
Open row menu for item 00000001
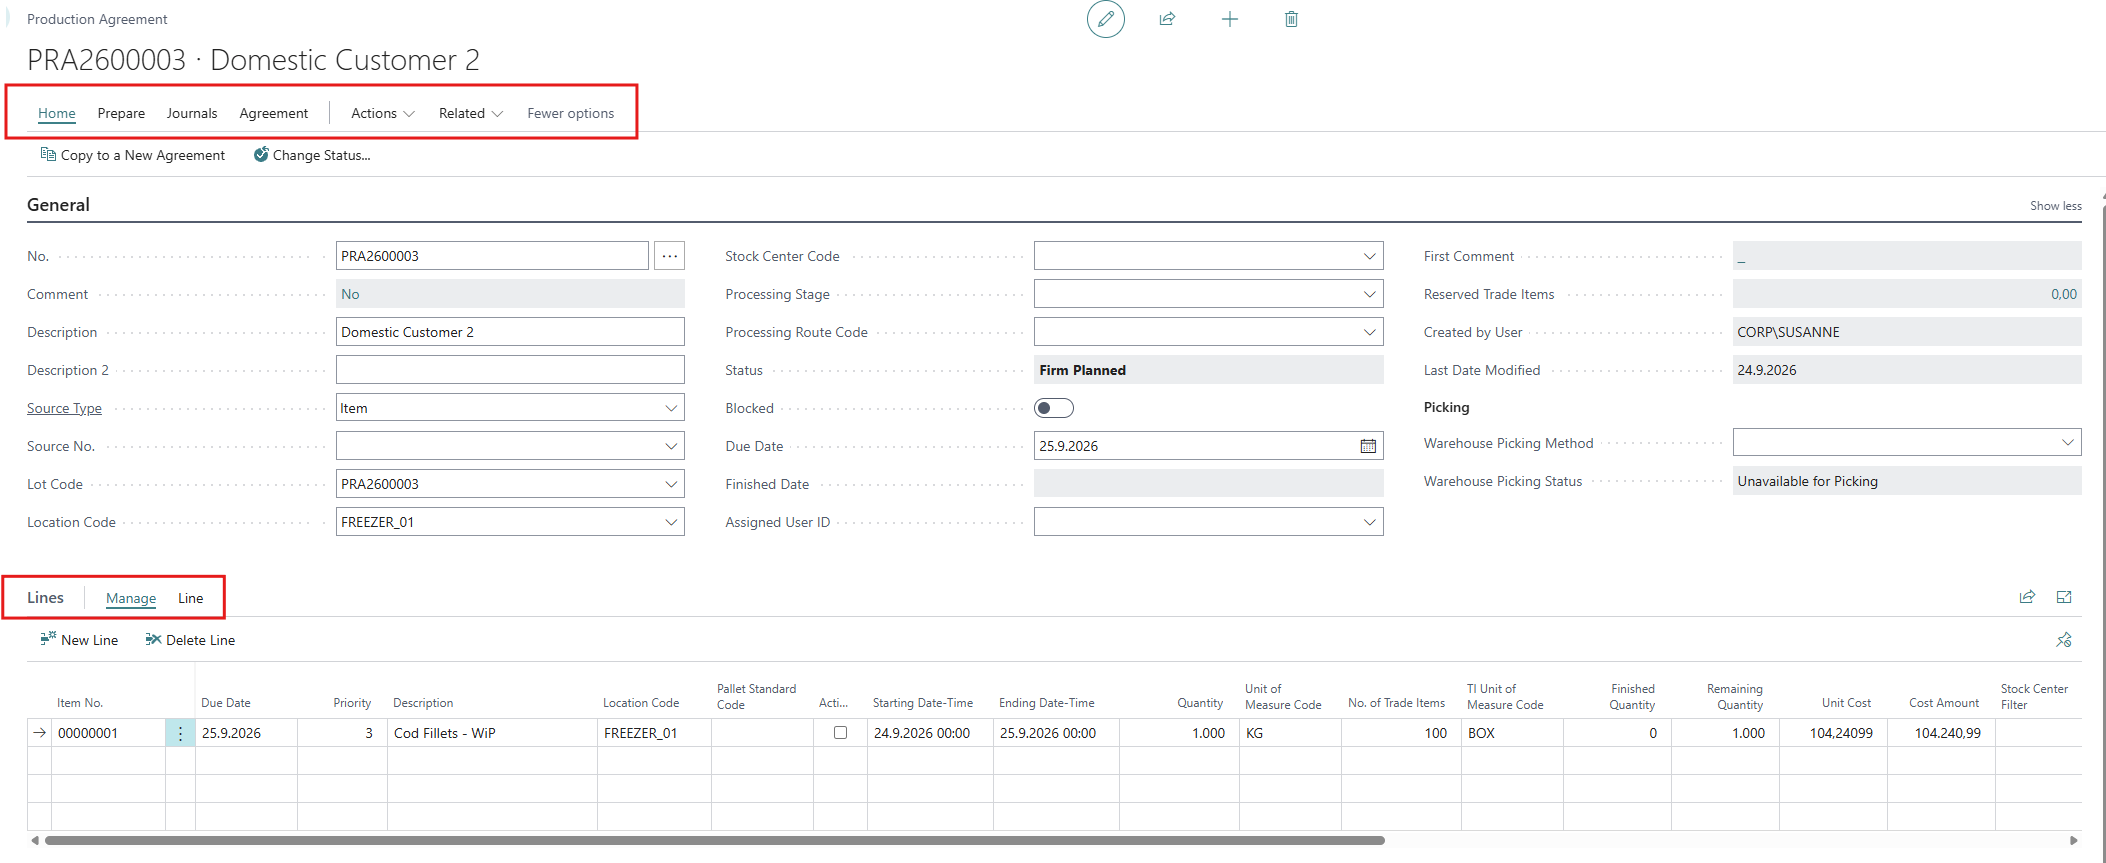(x=180, y=733)
